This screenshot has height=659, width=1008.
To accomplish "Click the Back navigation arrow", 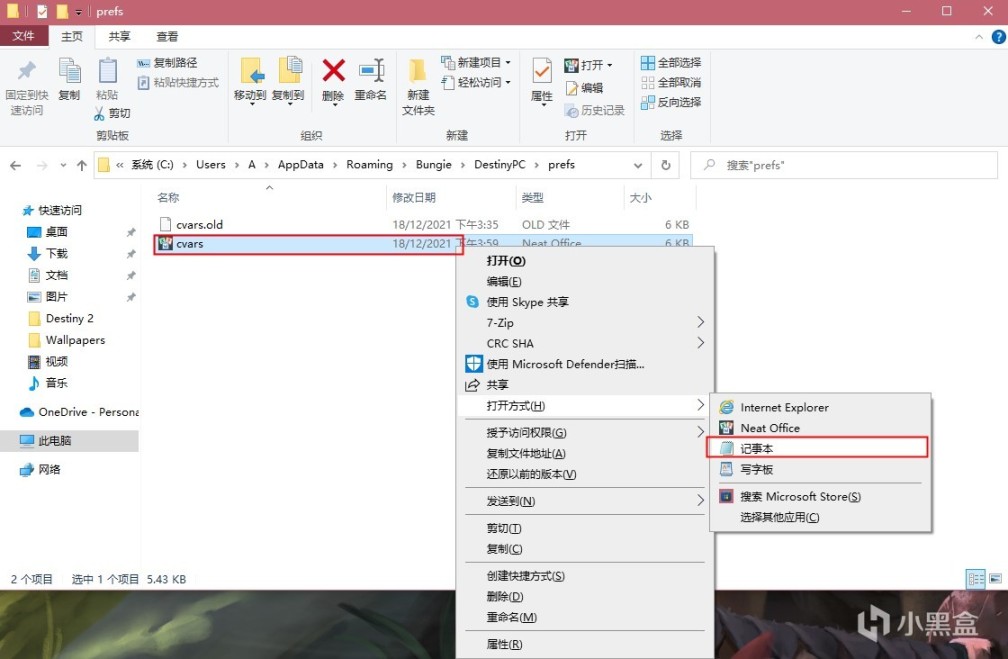I will [15, 165].
